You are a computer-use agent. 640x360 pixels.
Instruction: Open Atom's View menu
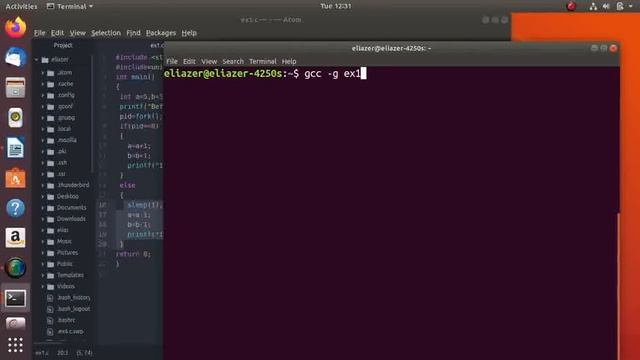pos(78,33)
